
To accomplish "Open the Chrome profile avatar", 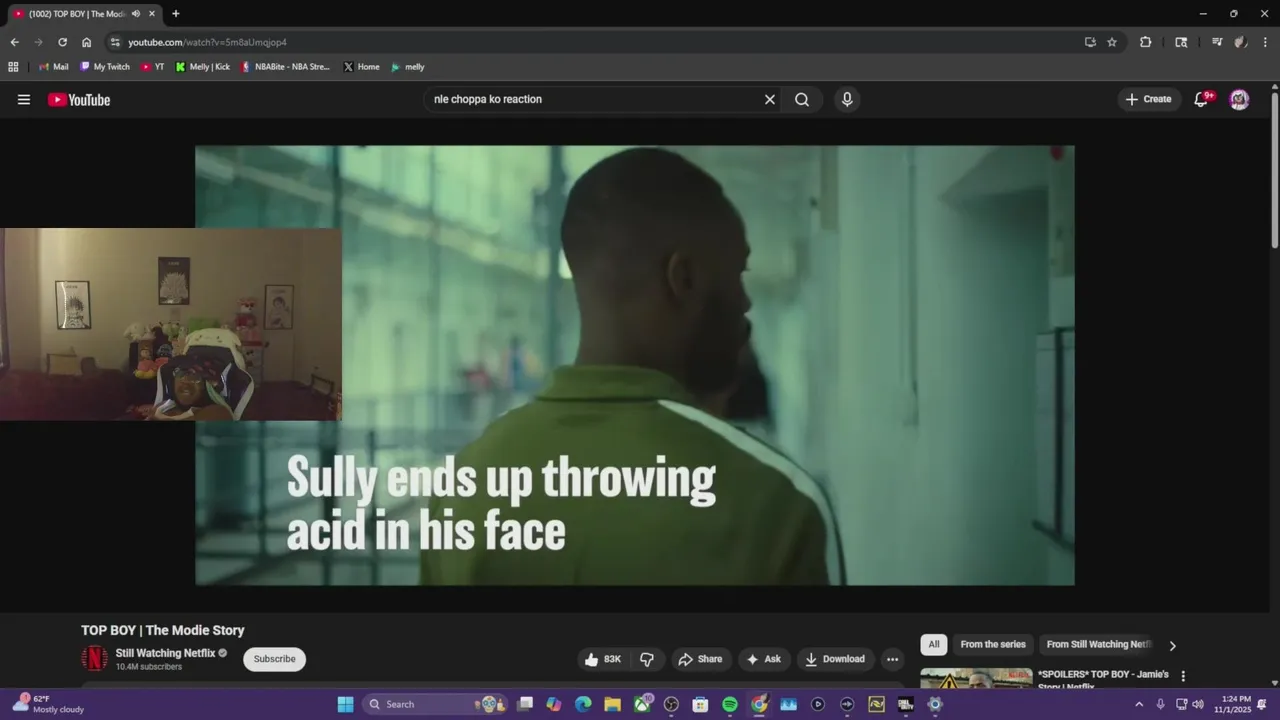I will click(x=1241, y=42).
